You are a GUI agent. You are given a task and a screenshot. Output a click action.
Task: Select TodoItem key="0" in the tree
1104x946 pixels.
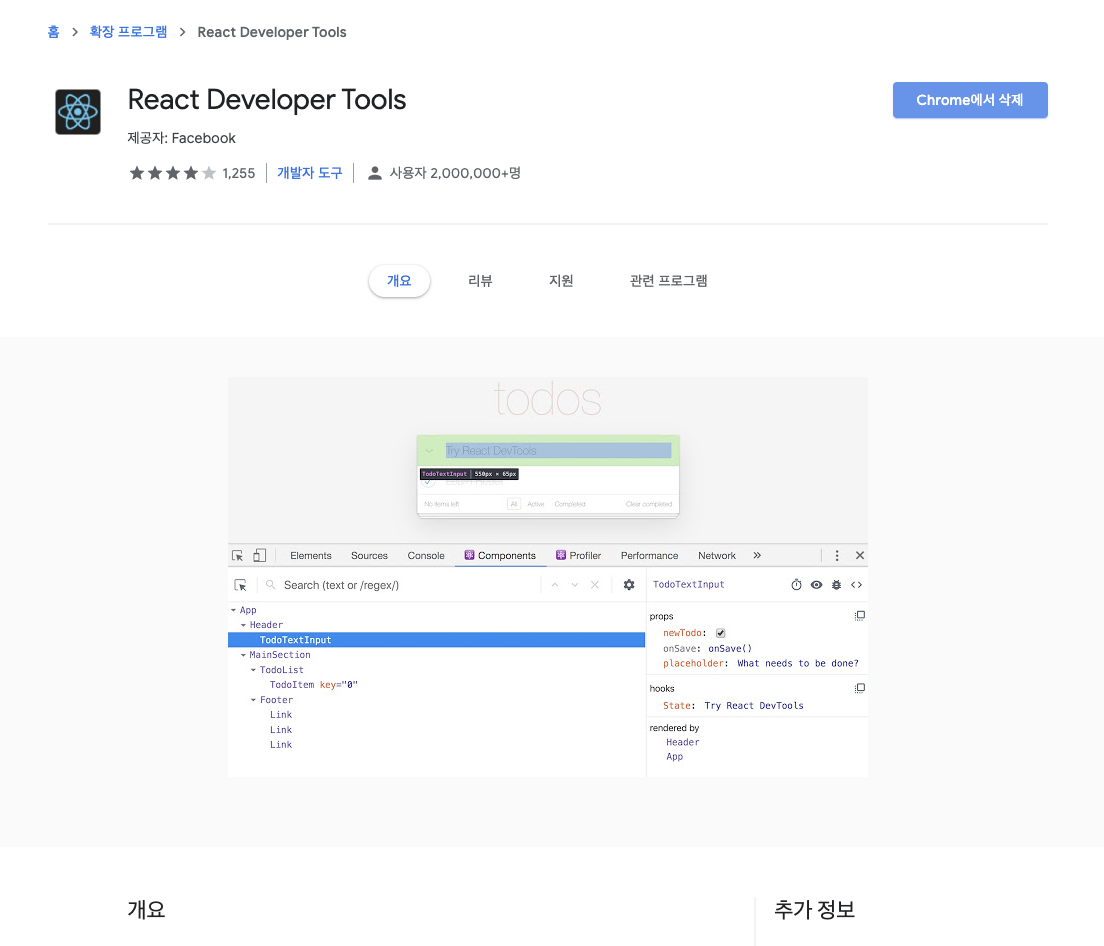coord(313,685)
